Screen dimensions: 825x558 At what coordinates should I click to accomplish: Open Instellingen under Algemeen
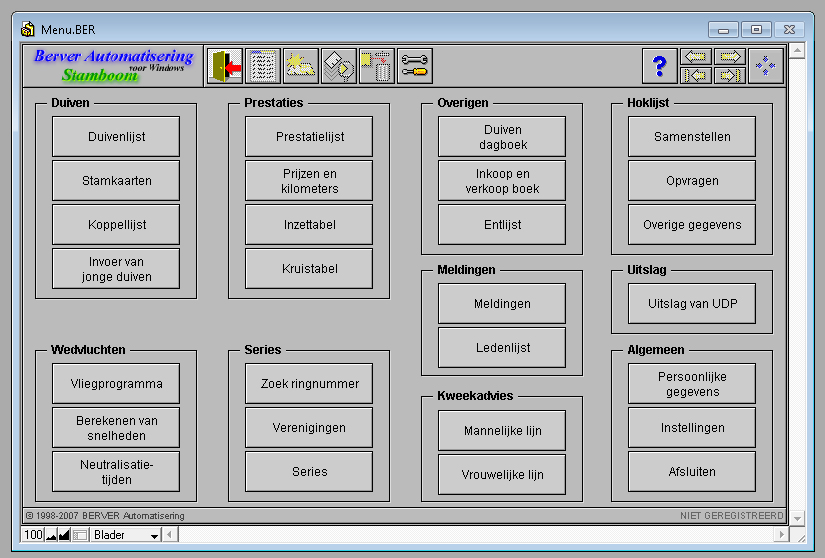pos(692,428)
